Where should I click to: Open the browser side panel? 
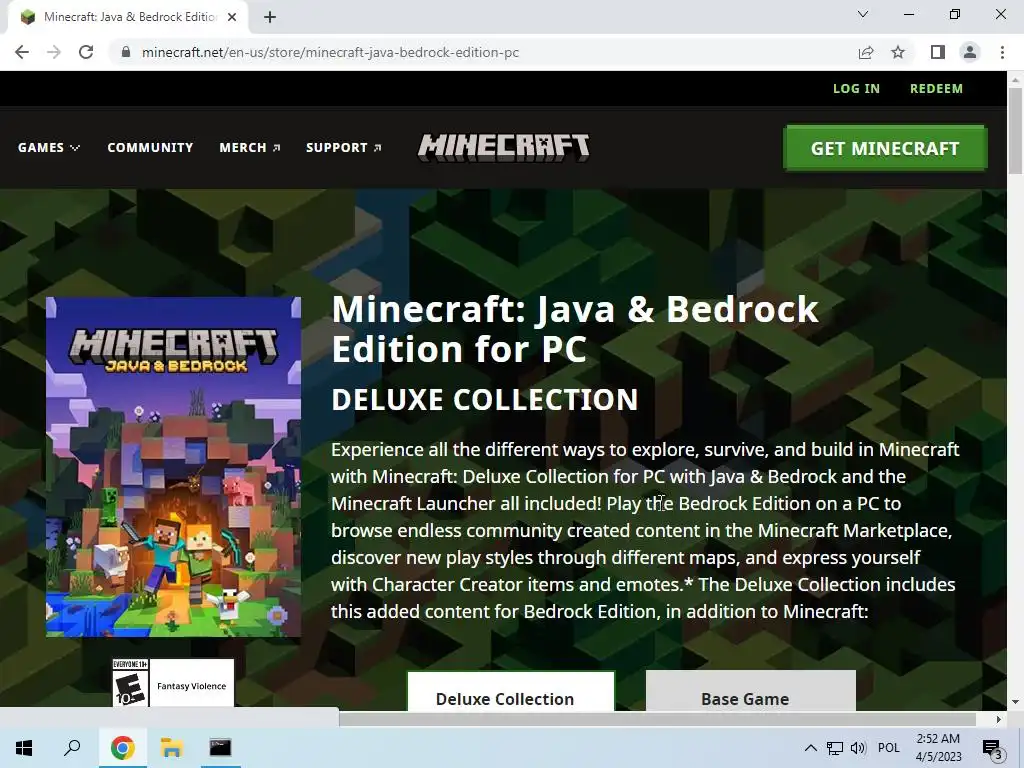click(x=938, y=52)
